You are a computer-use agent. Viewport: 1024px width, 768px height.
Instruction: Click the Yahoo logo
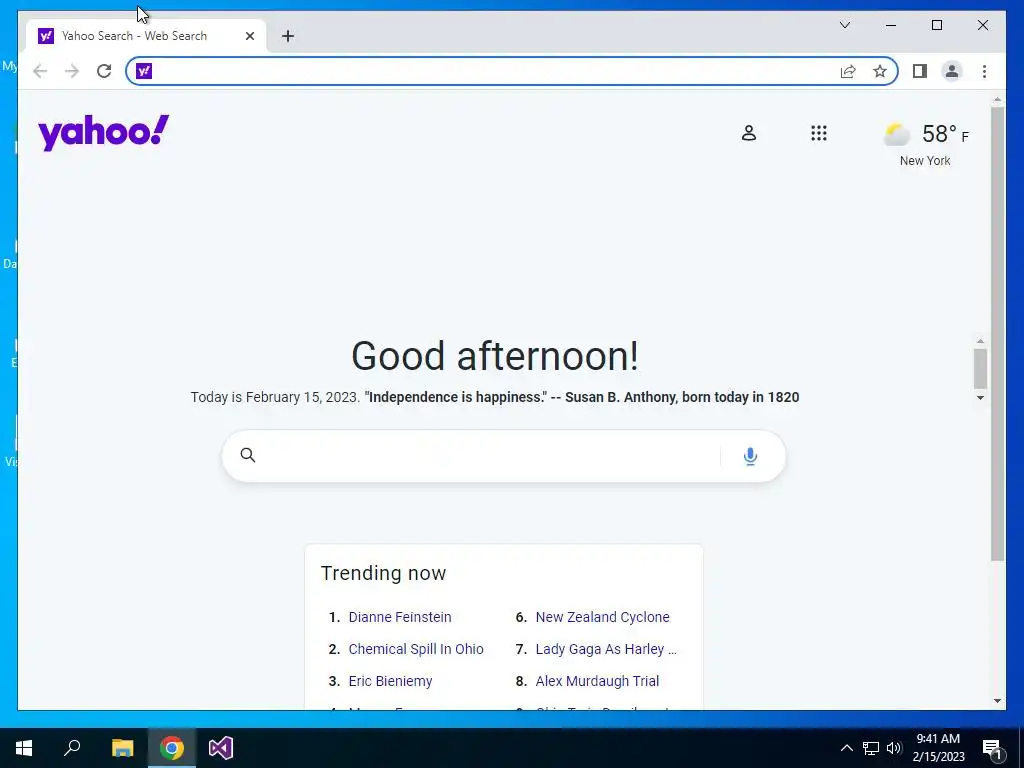(103, 133)
